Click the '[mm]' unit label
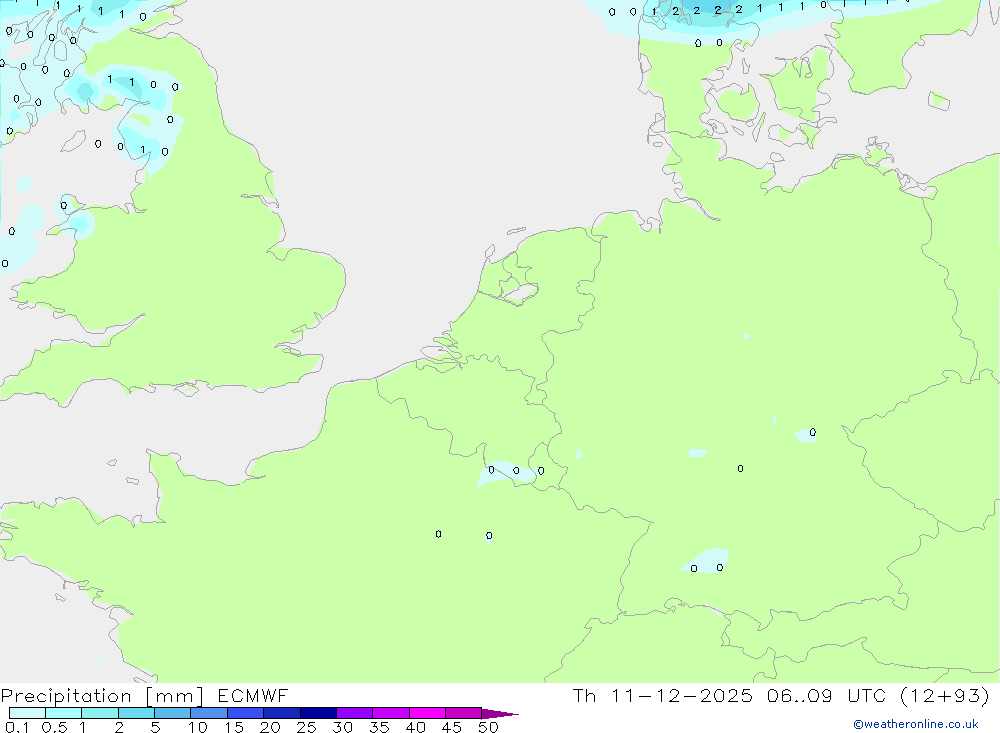 [175, 696]
